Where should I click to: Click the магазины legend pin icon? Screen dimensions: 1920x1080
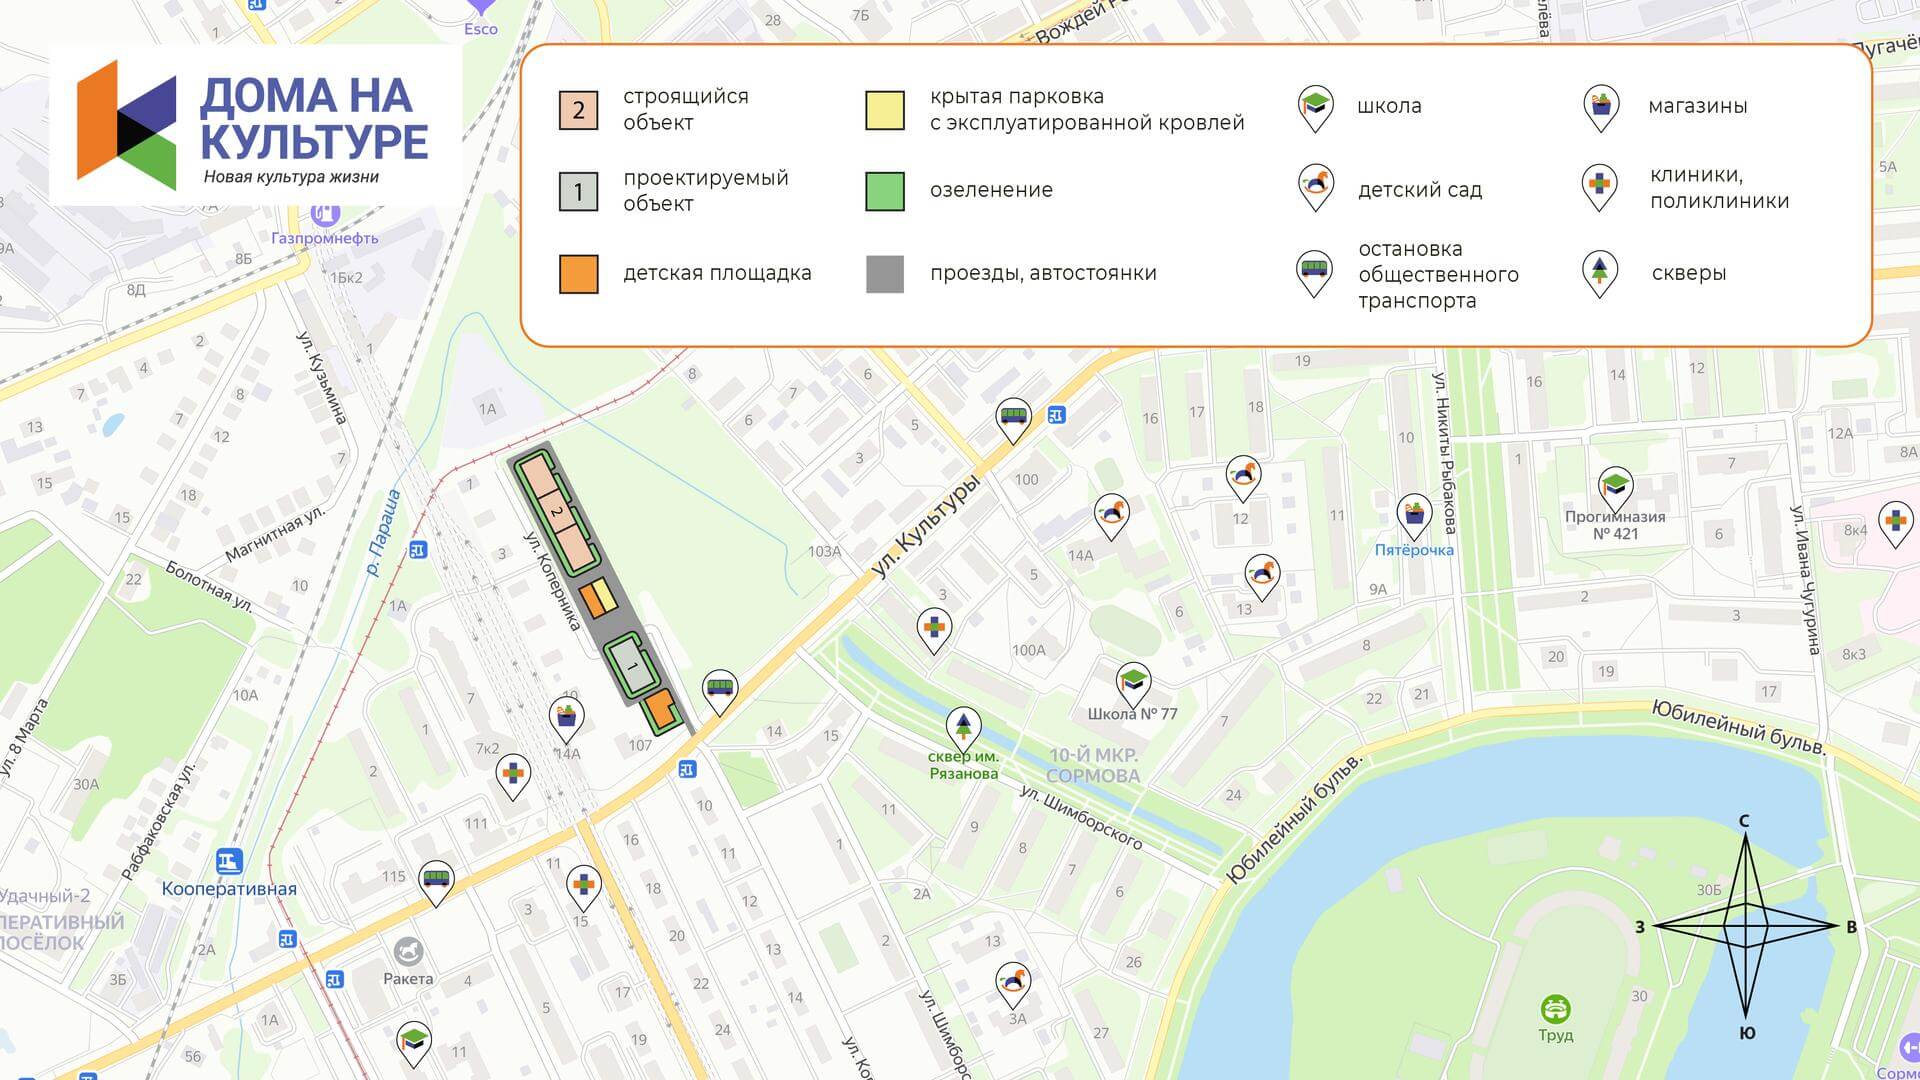pos(1601,107)
